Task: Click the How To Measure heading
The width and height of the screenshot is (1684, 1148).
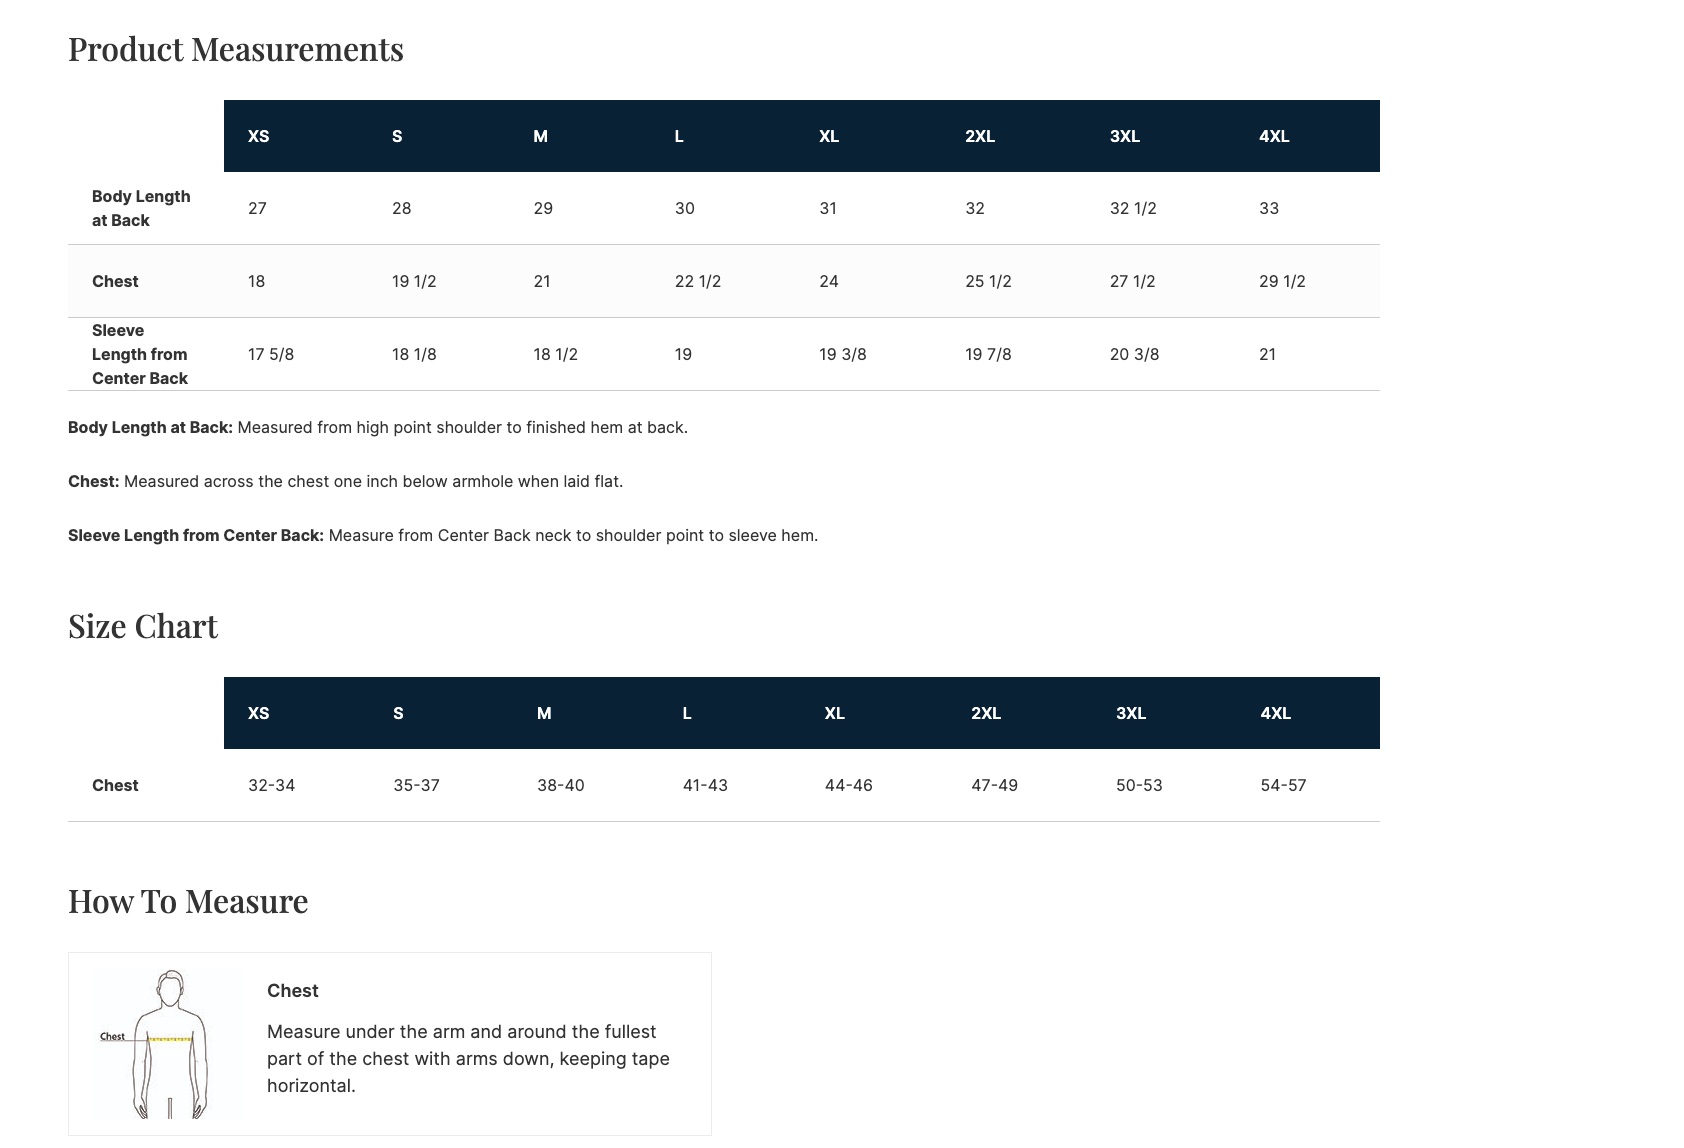Action: pyautogui.click(x=188, y=901)
